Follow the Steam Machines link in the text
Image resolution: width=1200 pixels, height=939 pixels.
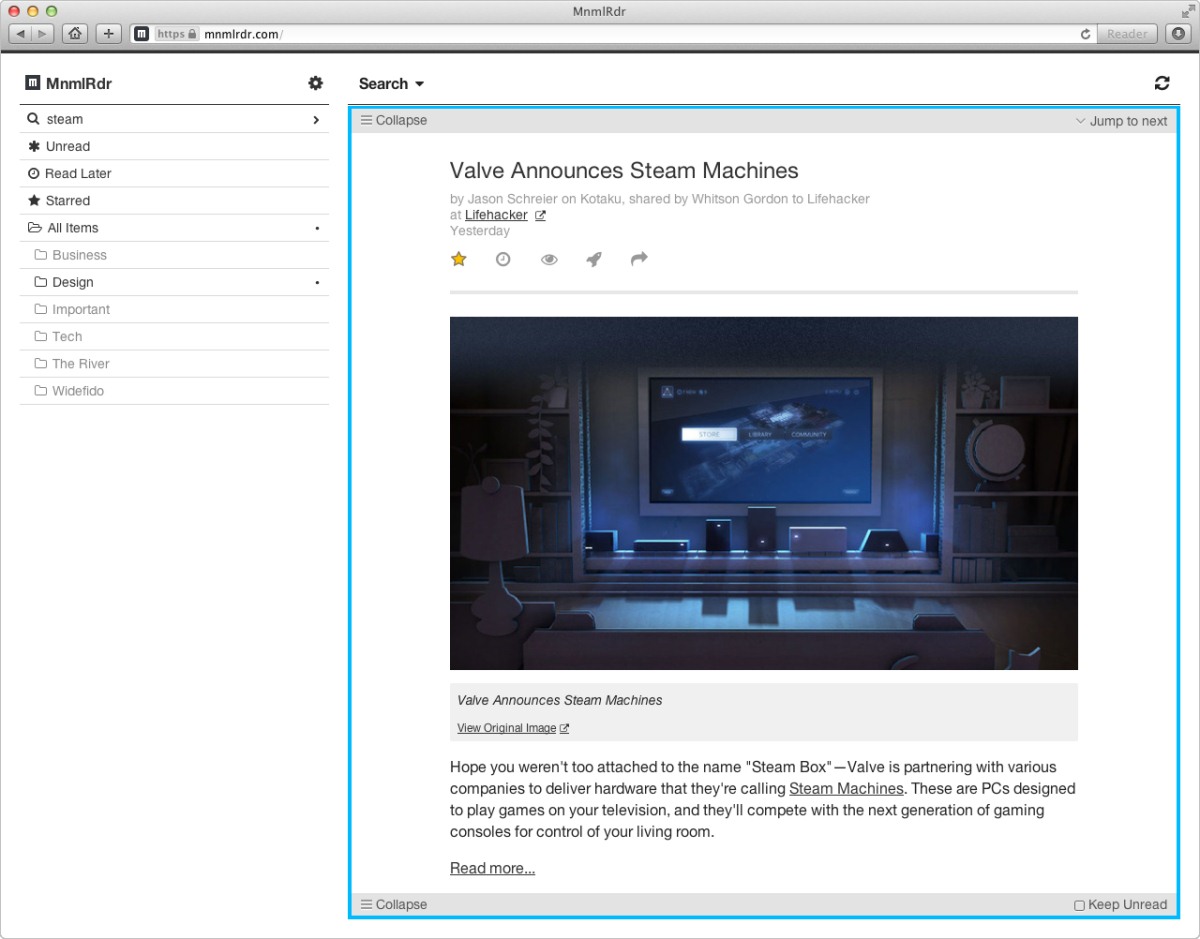846,788
